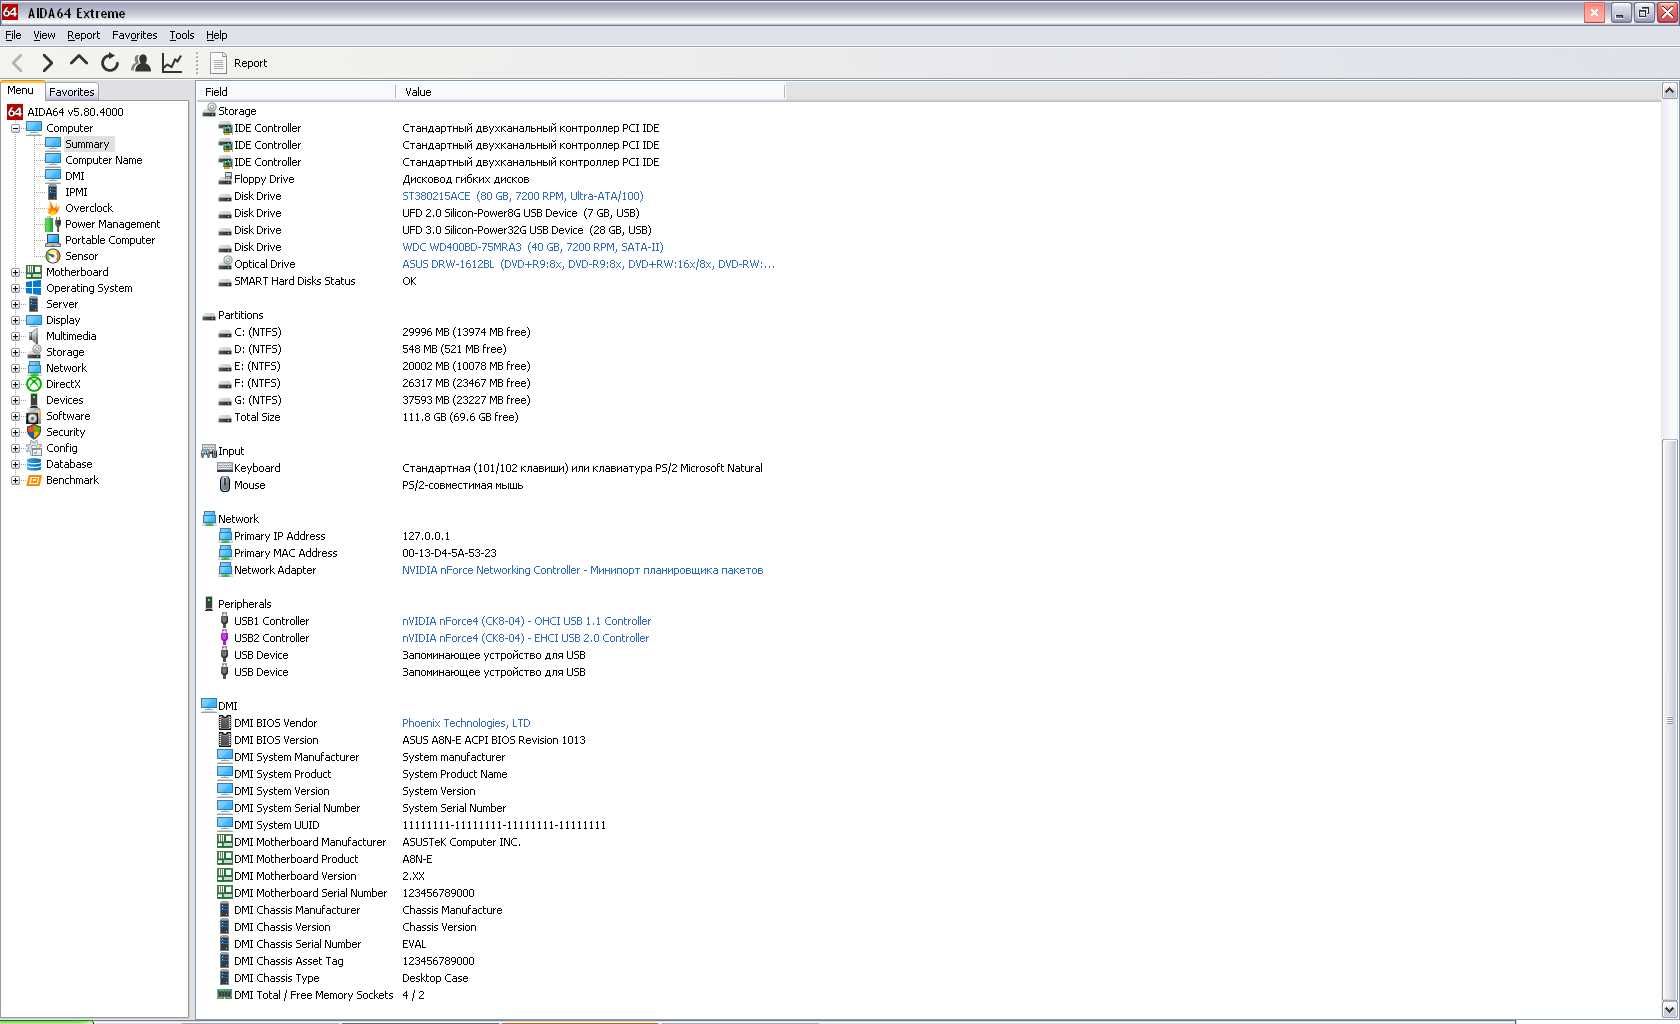This screenshot has height=1024, width=1680.
Task: Click the Refresh icon in toolbar
Action: 110,63
